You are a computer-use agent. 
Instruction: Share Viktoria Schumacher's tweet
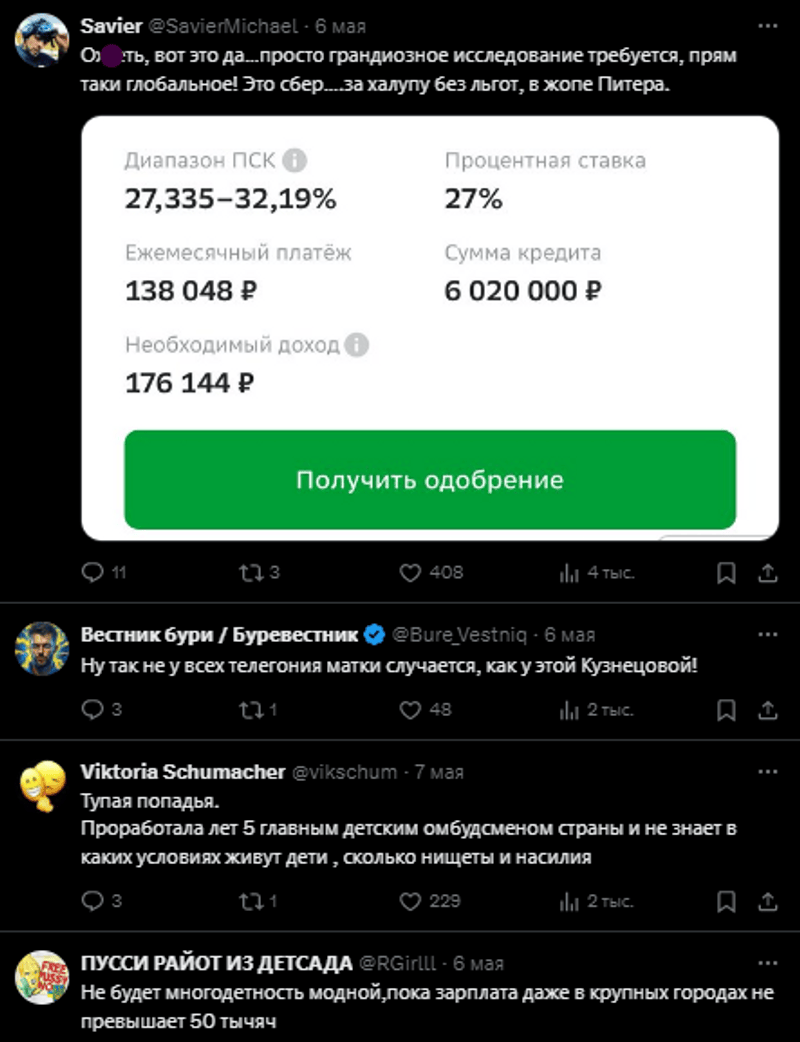pyautogui.click(x=768, y=901)
